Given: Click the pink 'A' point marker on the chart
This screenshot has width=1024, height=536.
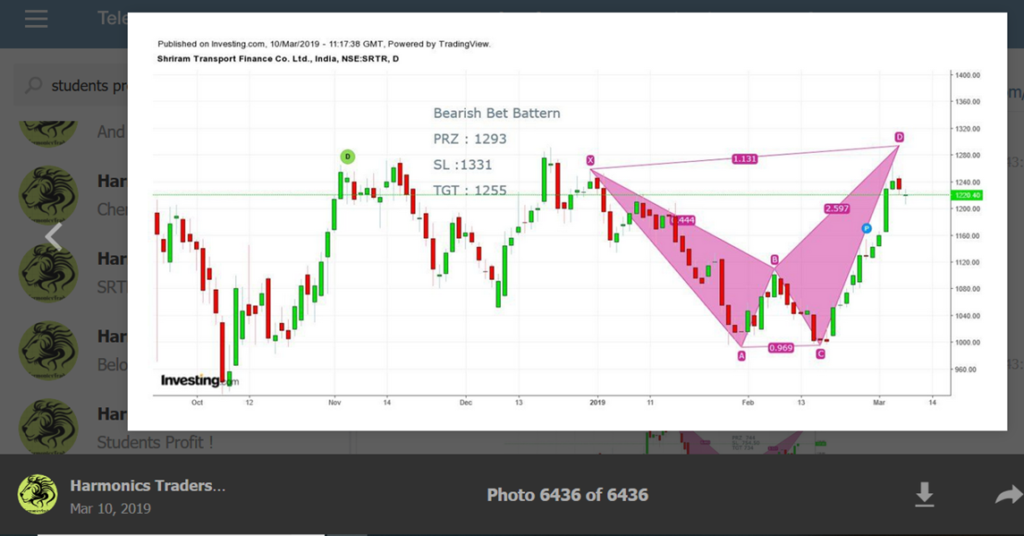Looking at the screenshot, I should (741, 356).
